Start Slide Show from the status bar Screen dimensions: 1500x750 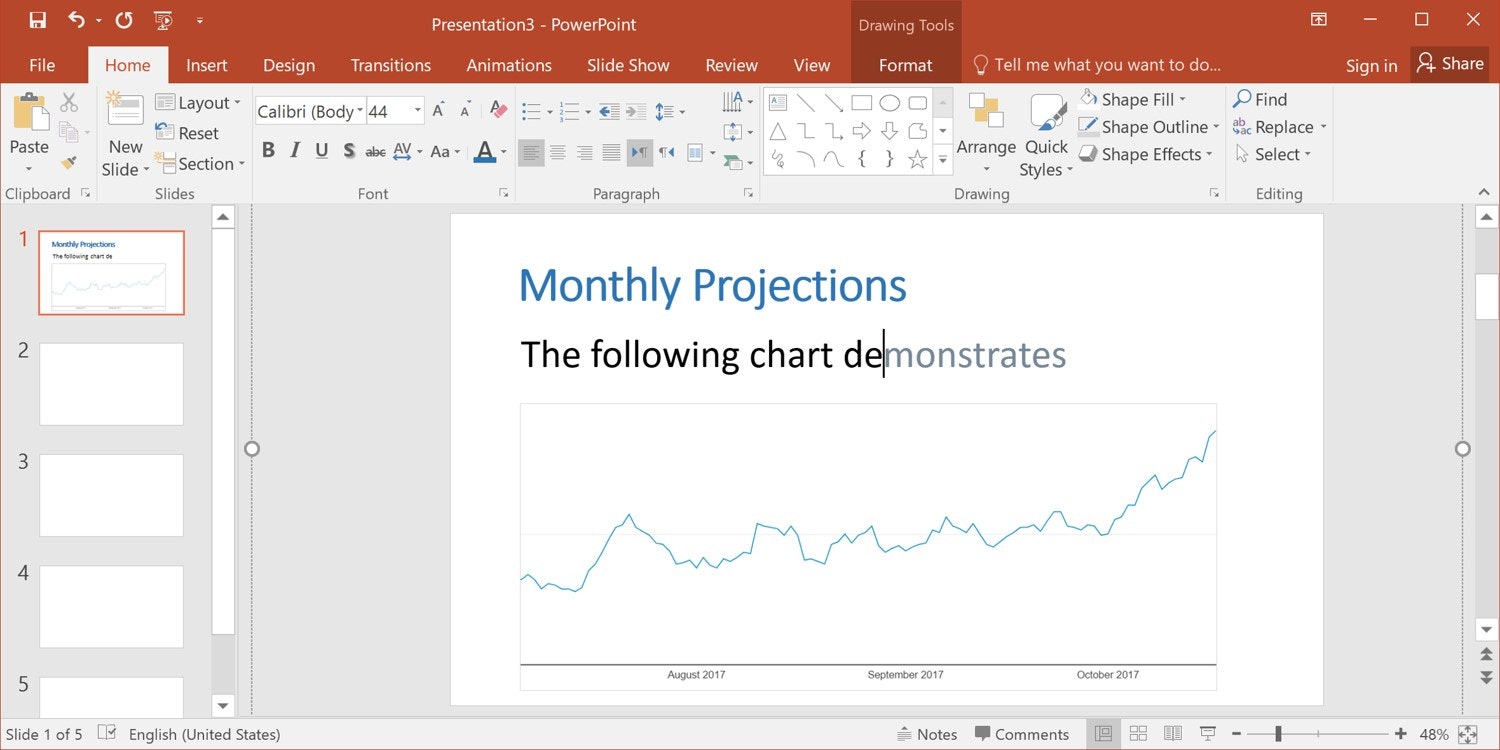1207,733
